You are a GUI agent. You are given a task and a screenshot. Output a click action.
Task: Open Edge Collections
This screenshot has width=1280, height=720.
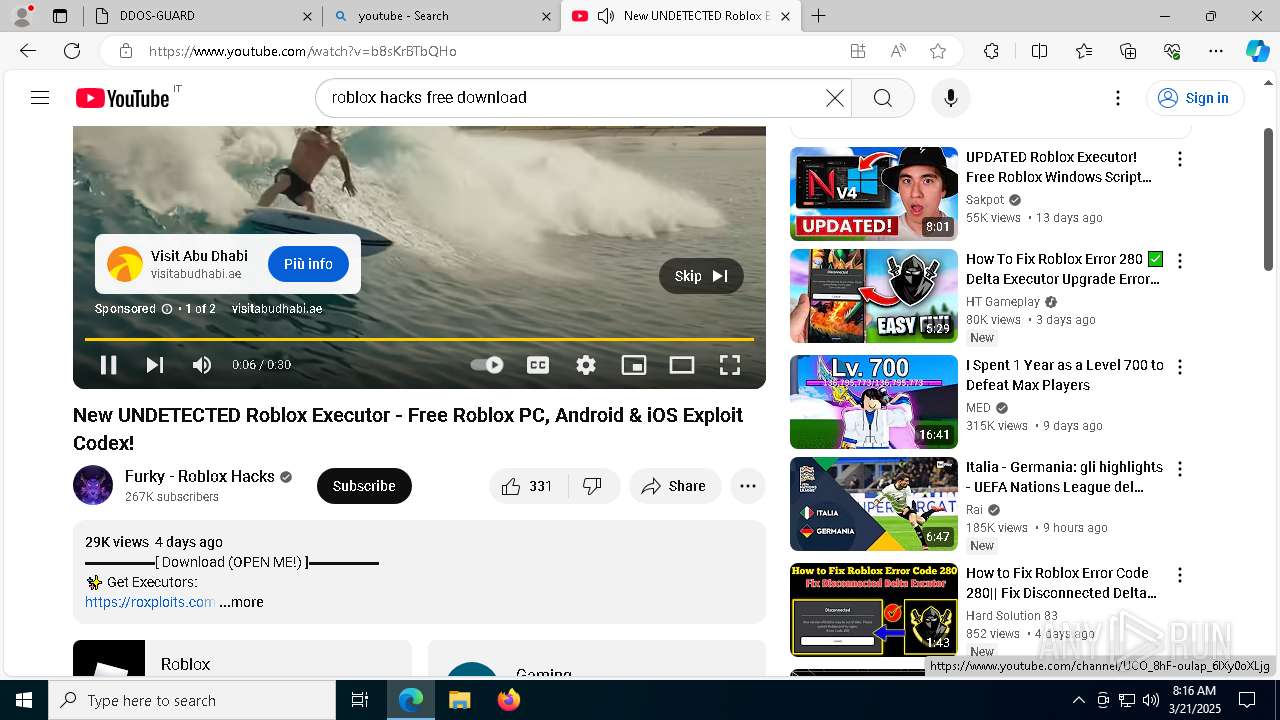pyautogui.click(x=1128, y=51)
